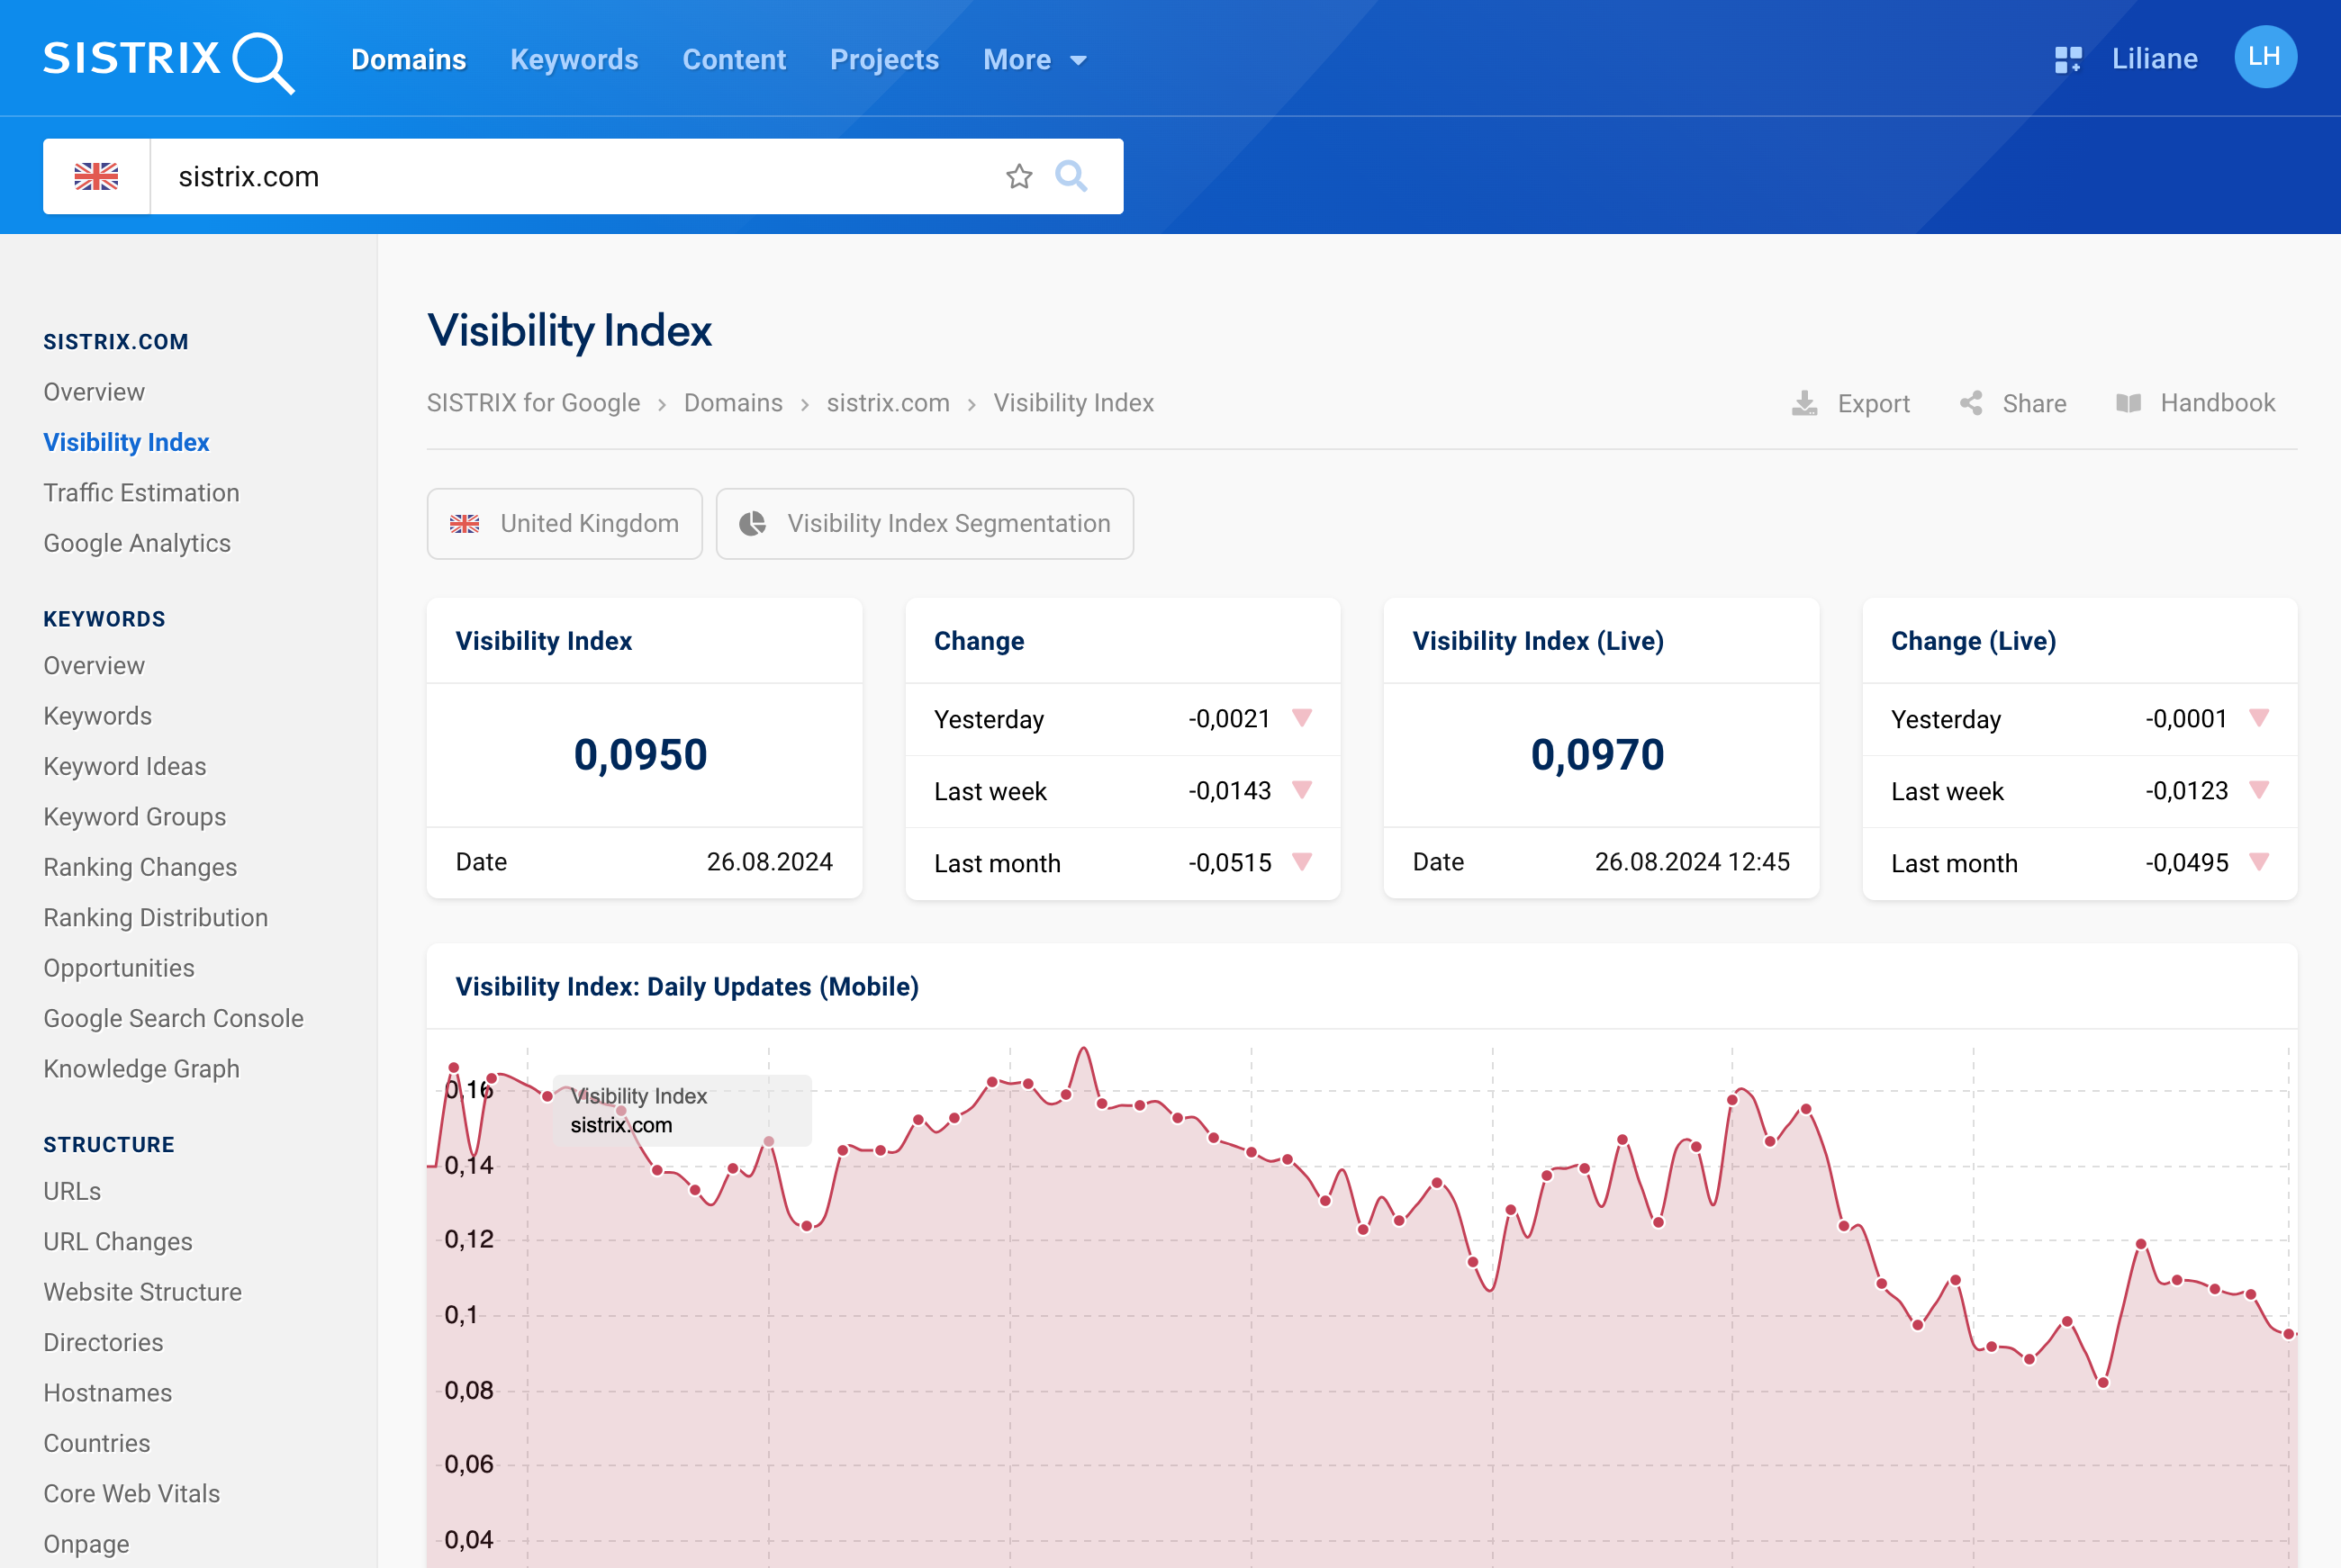Select the Content menu tab
The height and width of the screenshot is (1568, 2341).
click(733, 59)
